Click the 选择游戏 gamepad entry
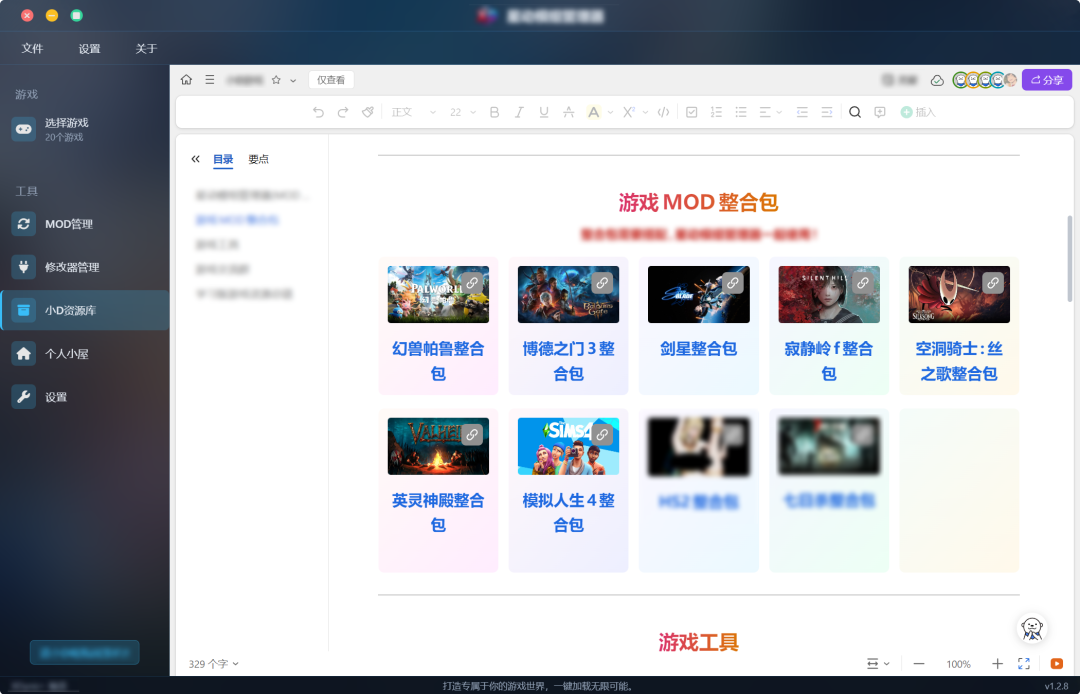Screen dimensions: 1080x694 coord(84,129)
